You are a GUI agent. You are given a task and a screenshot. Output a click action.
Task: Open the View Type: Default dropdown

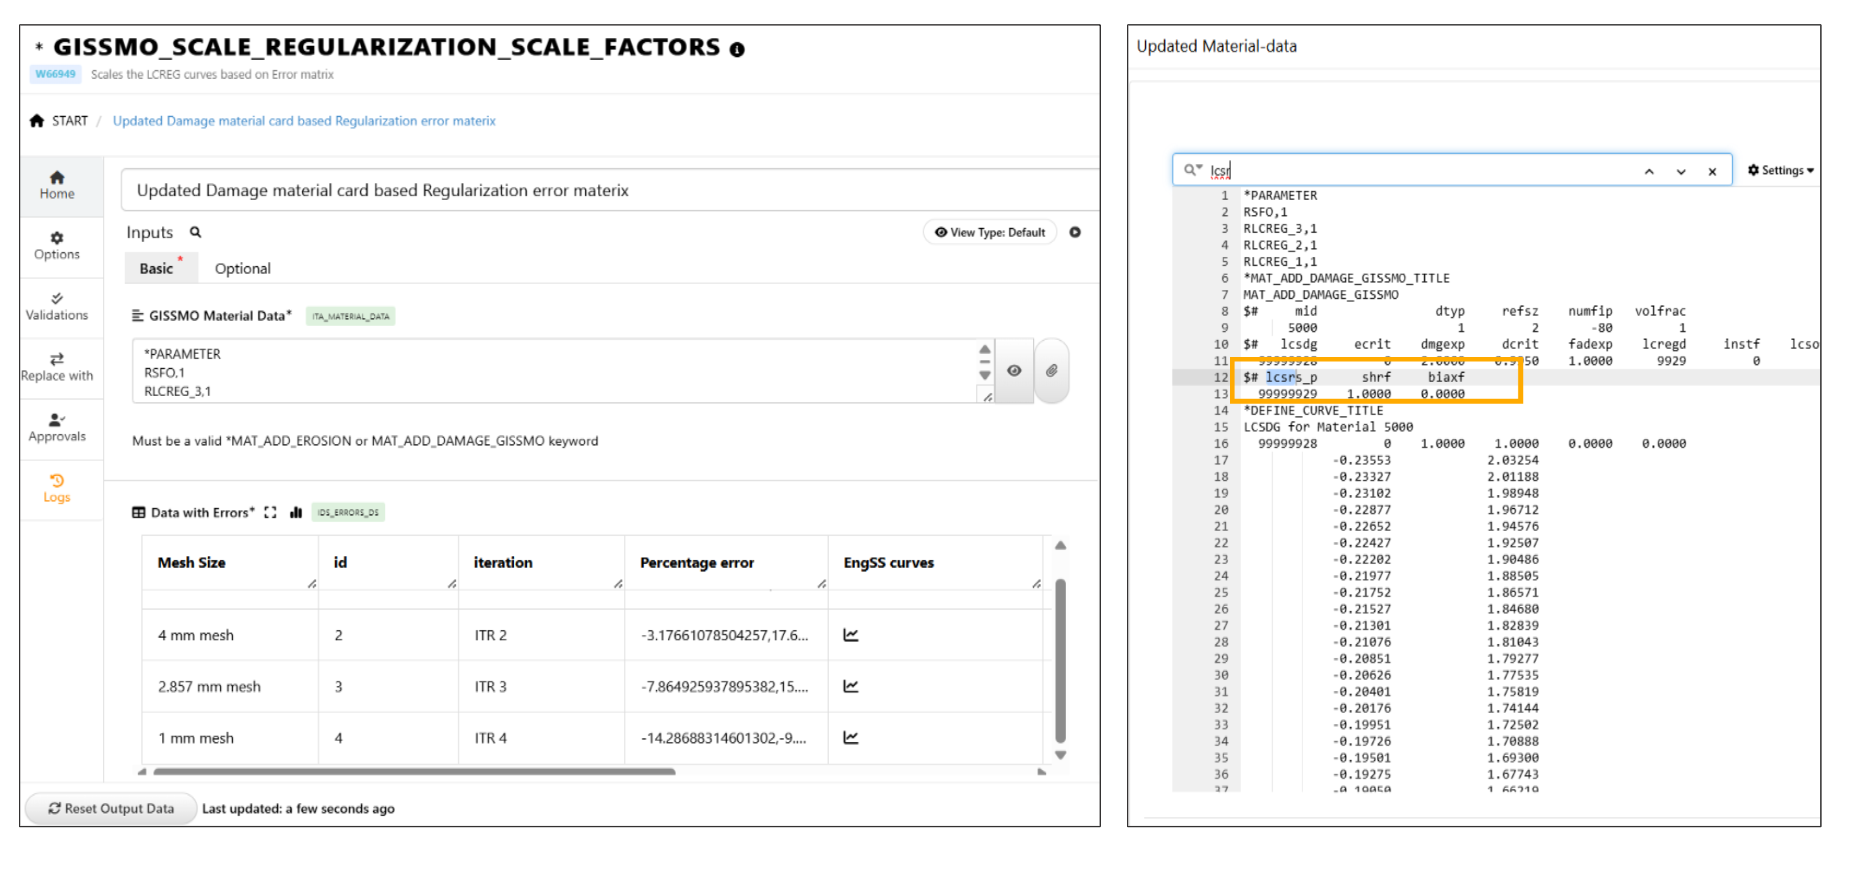[x=989, y=232]
